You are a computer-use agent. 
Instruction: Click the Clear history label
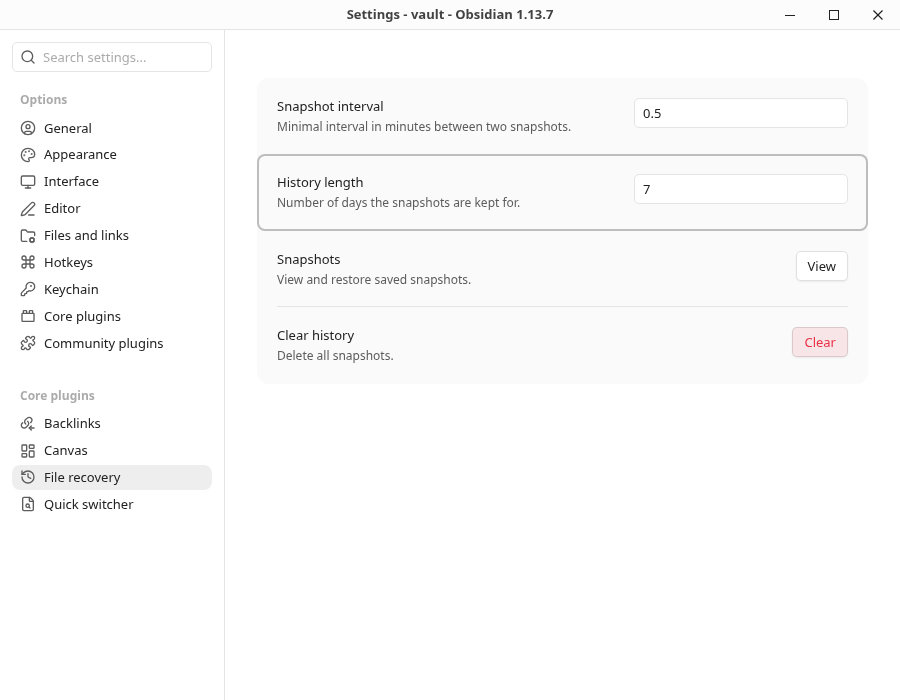pos(315,335)
